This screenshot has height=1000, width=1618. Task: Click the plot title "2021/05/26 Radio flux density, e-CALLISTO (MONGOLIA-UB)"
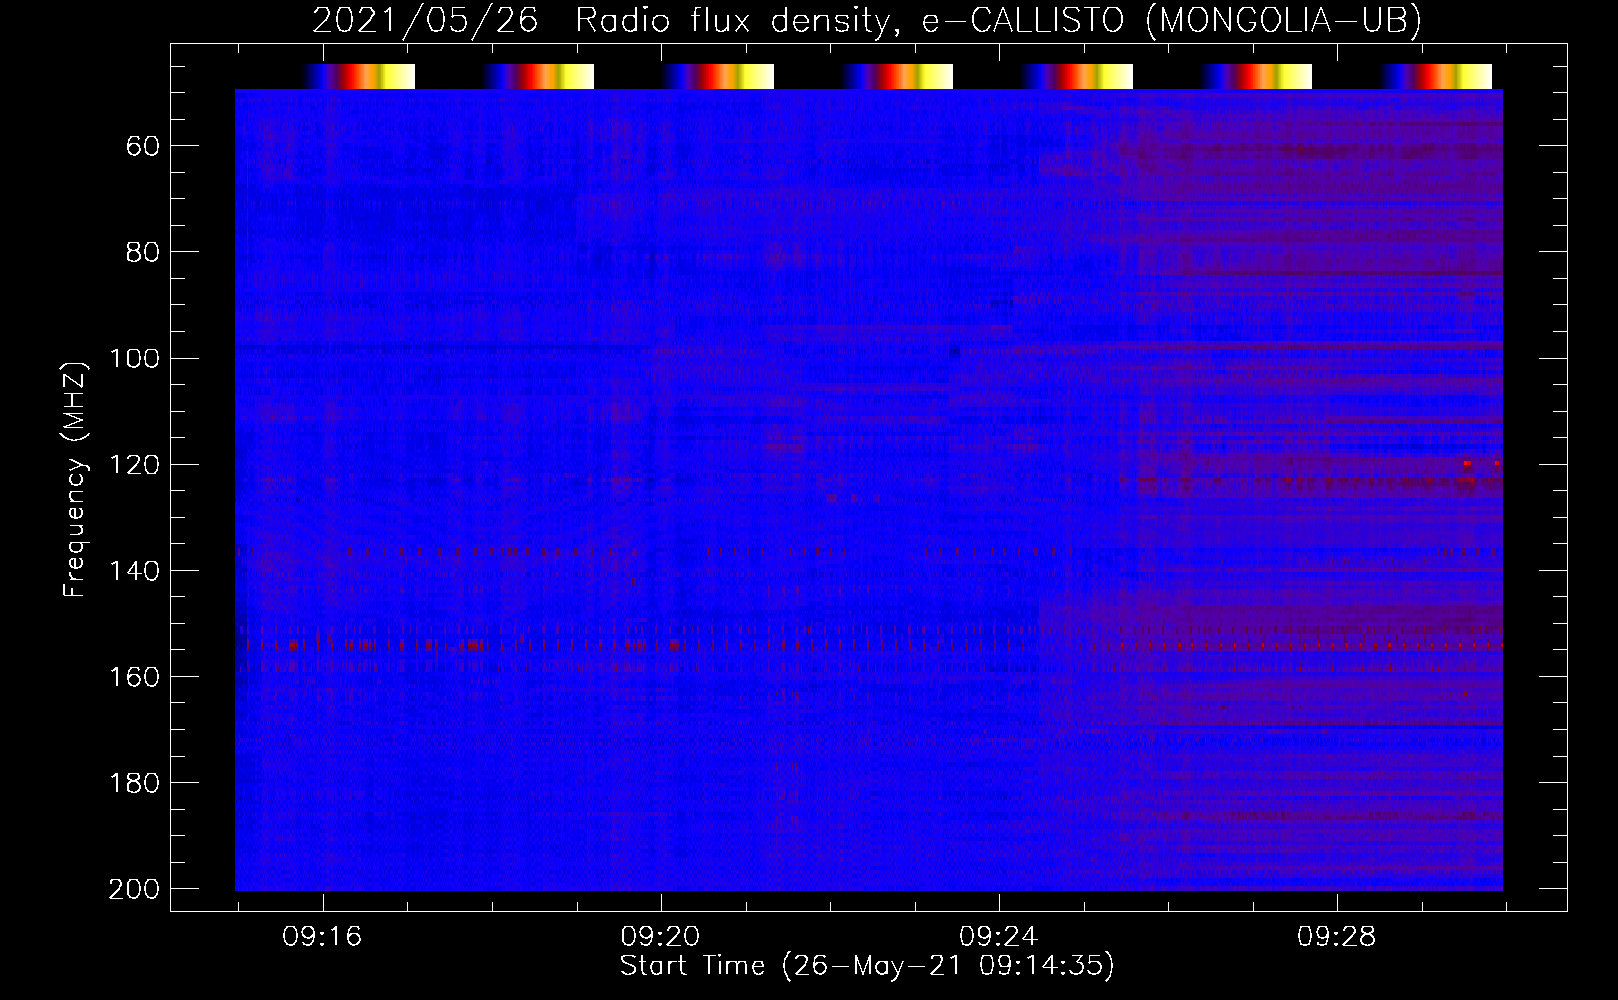867,20
